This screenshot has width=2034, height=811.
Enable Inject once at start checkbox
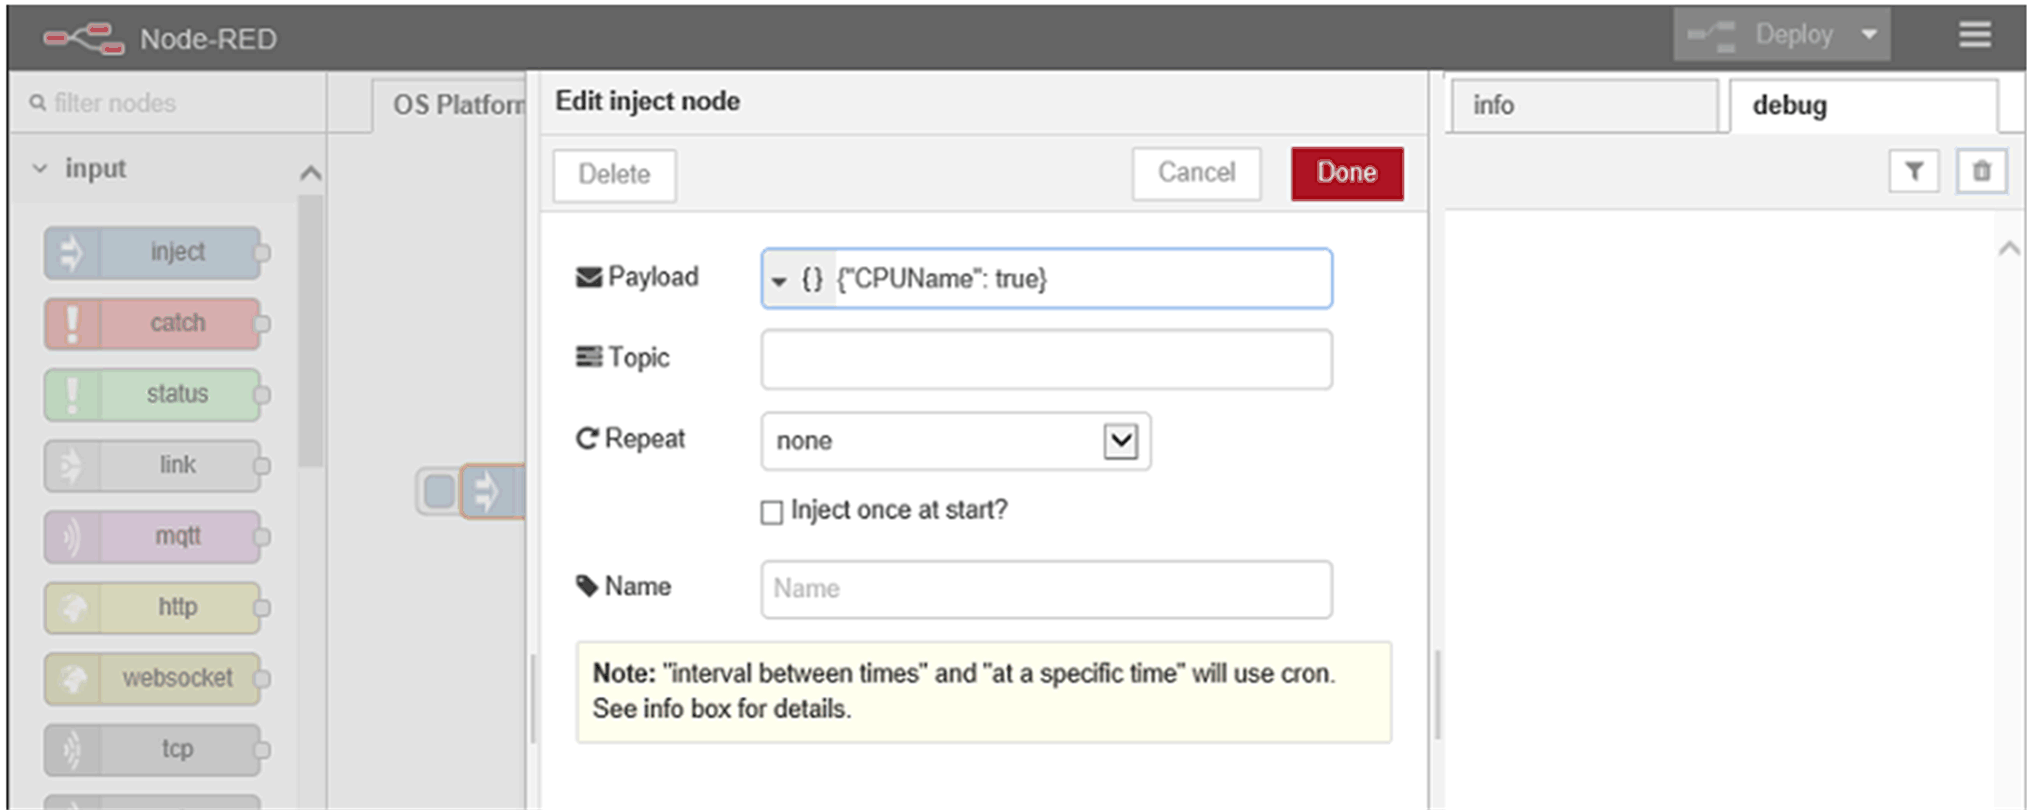[772, 512]
